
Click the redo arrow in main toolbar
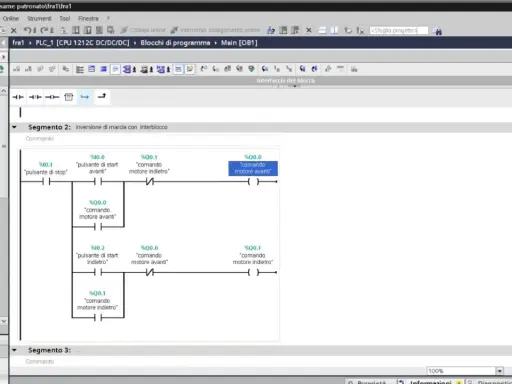(45, 30)
